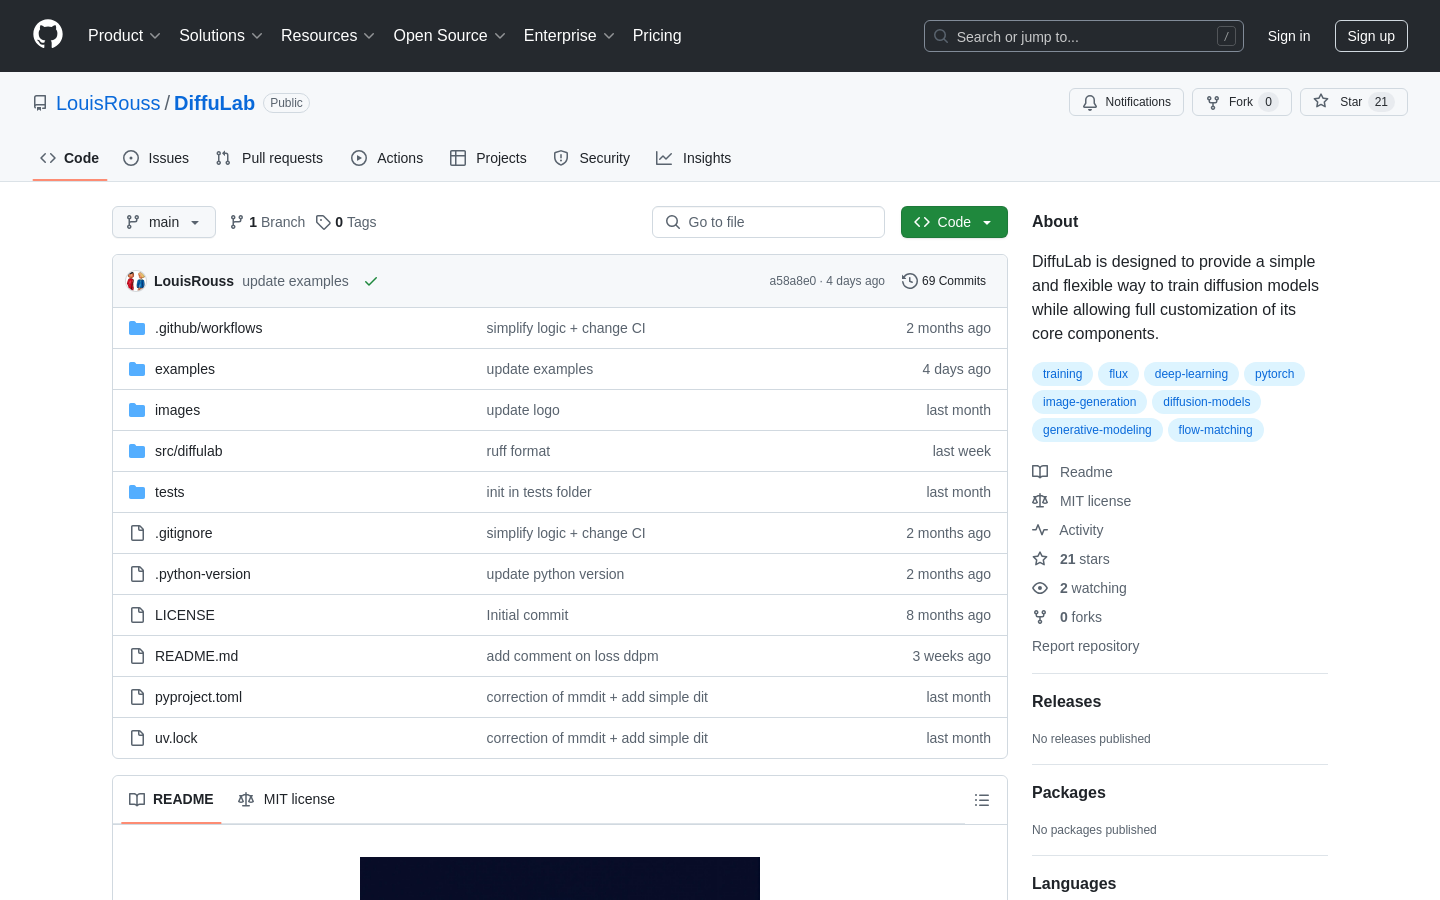Open the update examples commit message
This screenshot has height=900, width=1440.
pos(295,281)
